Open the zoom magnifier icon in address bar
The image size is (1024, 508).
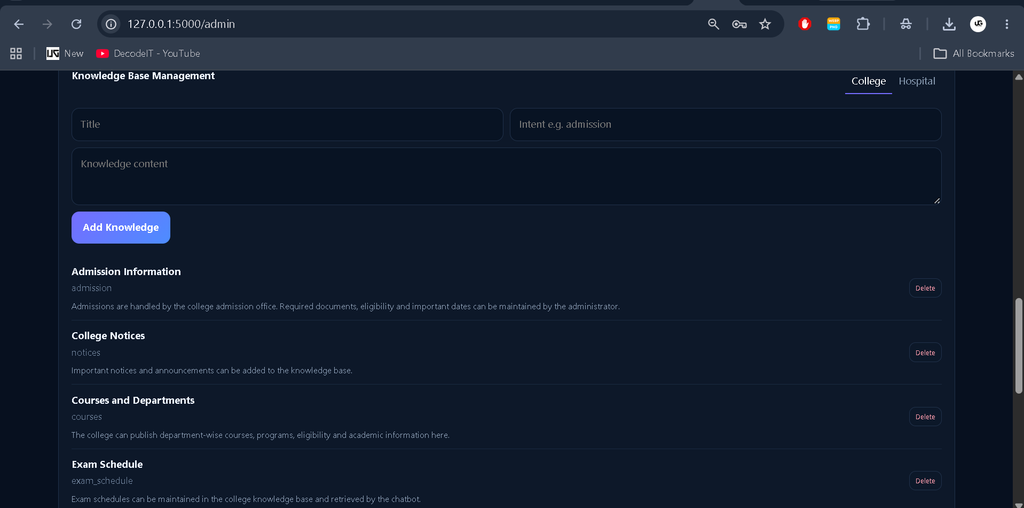(713, 24)
